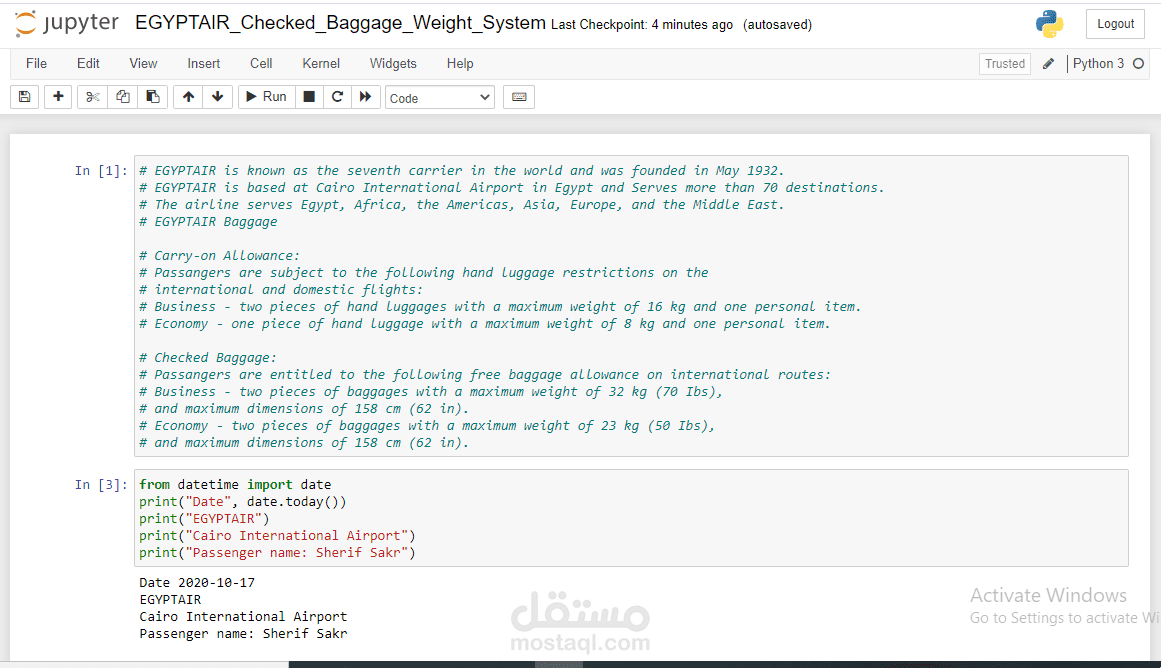The width and height of the screenshot is (1161, 668).
Task: Rename notebook via EGYPTAIR_Checked_Baggage_Weight_System title
Action: (x=340, y=23)
